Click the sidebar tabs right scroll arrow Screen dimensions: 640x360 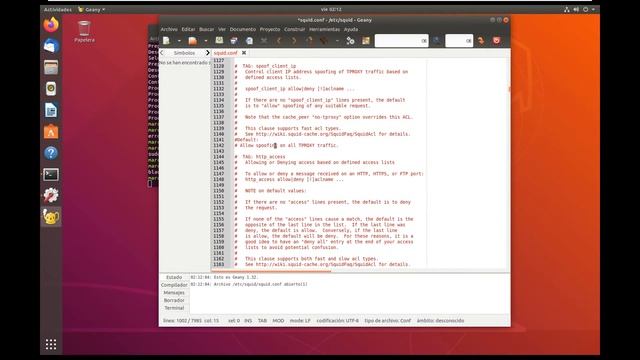207,53
